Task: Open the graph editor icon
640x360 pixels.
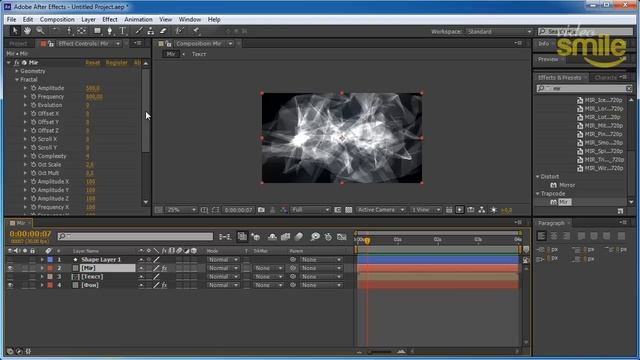Action: [342, 237]
